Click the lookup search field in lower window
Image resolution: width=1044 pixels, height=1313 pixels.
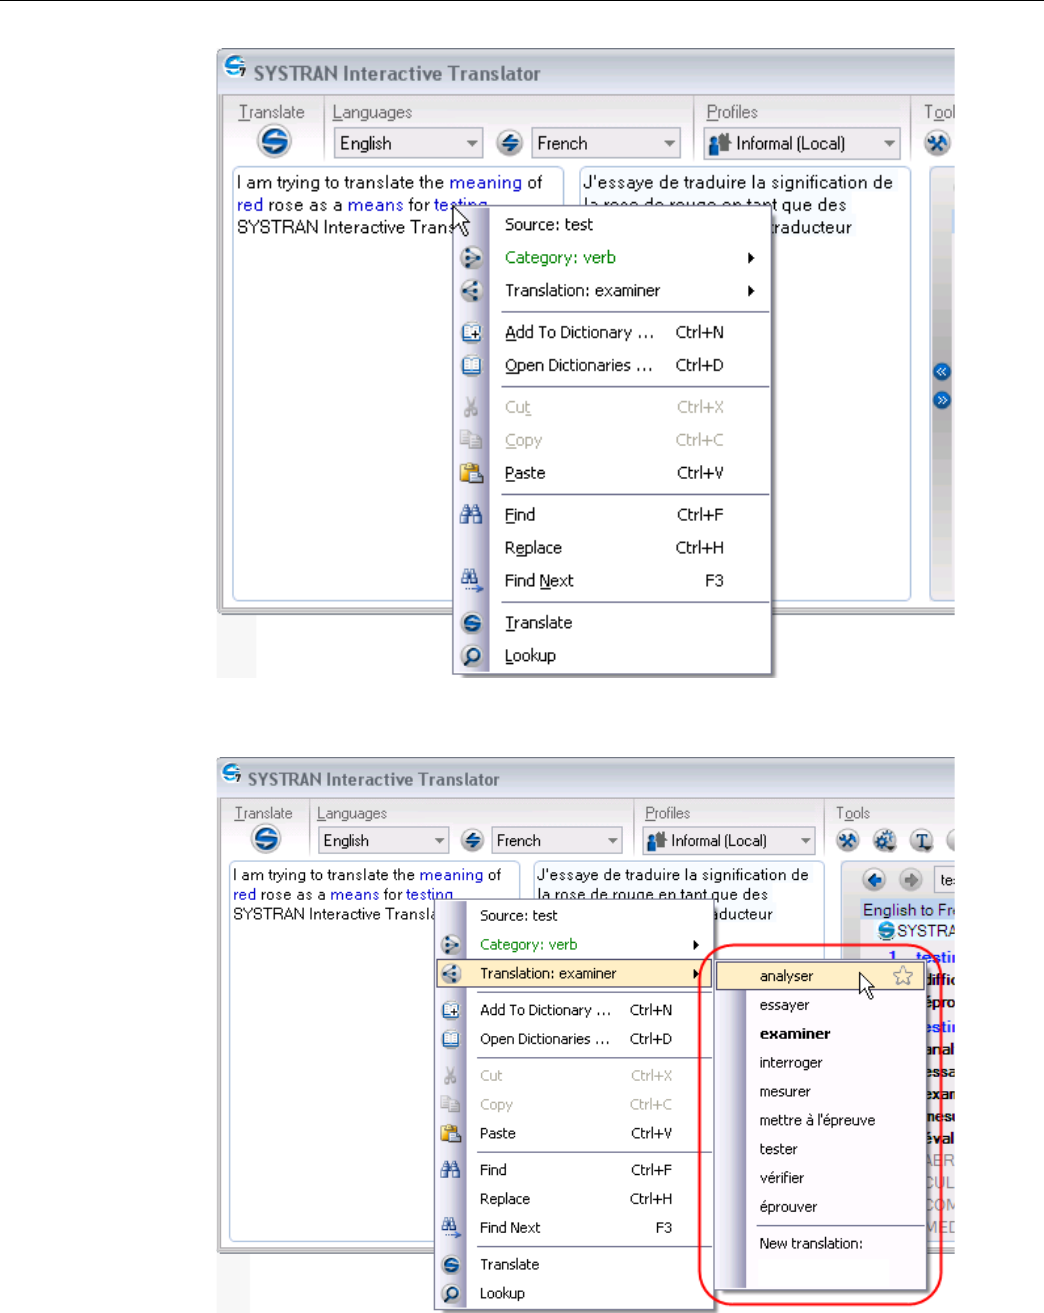pyautogui.click(x=945, y=880)
